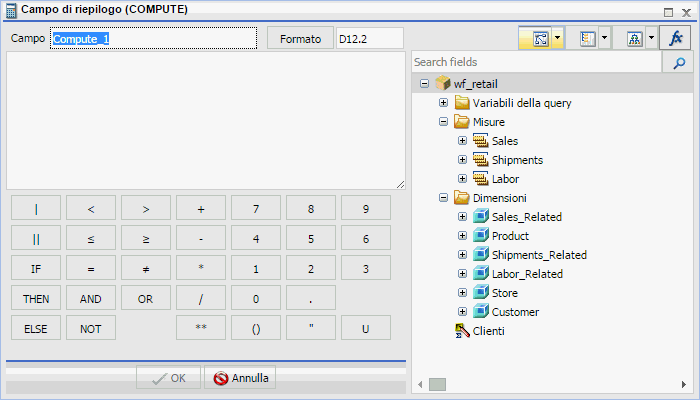
Task: Insert NOT operator
Action: coord(91,328)
